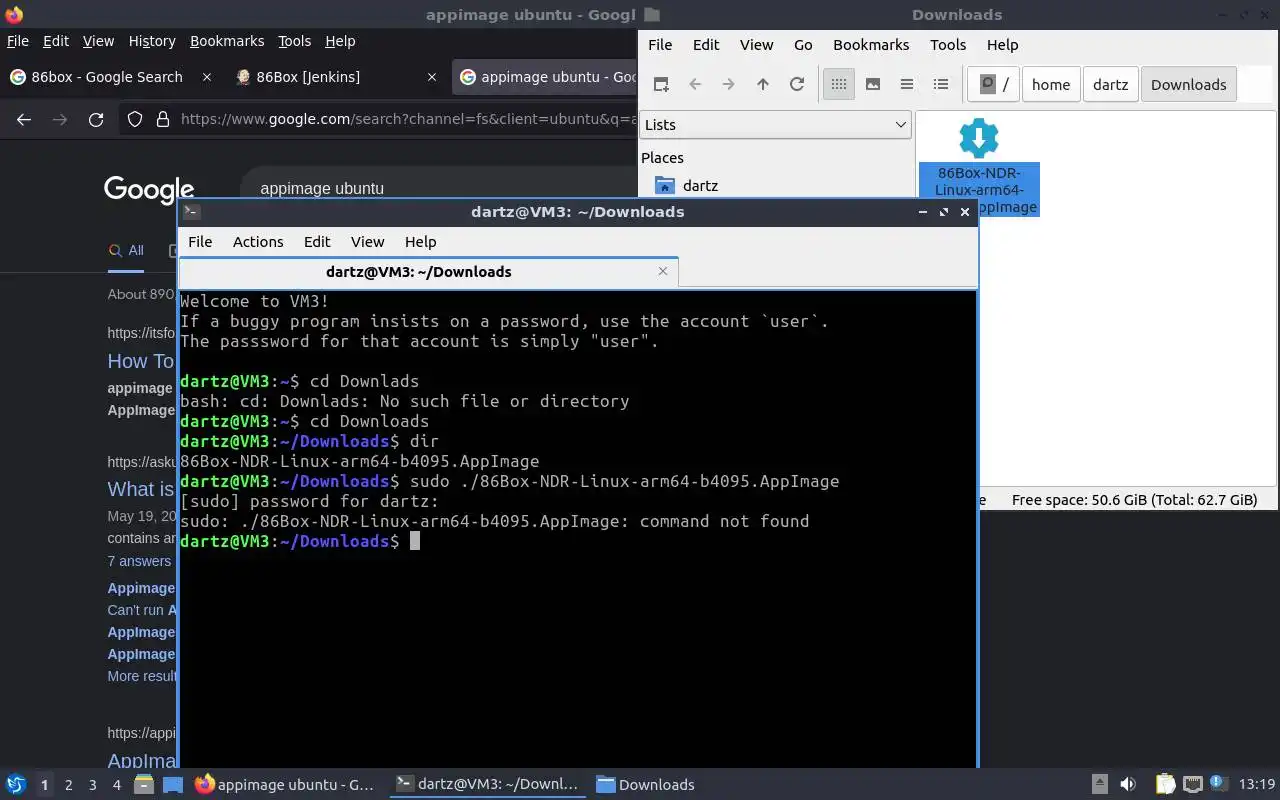Click the Downloads path button
The height and width of the screenshot is (800, 1280).
coord(1188,85)
